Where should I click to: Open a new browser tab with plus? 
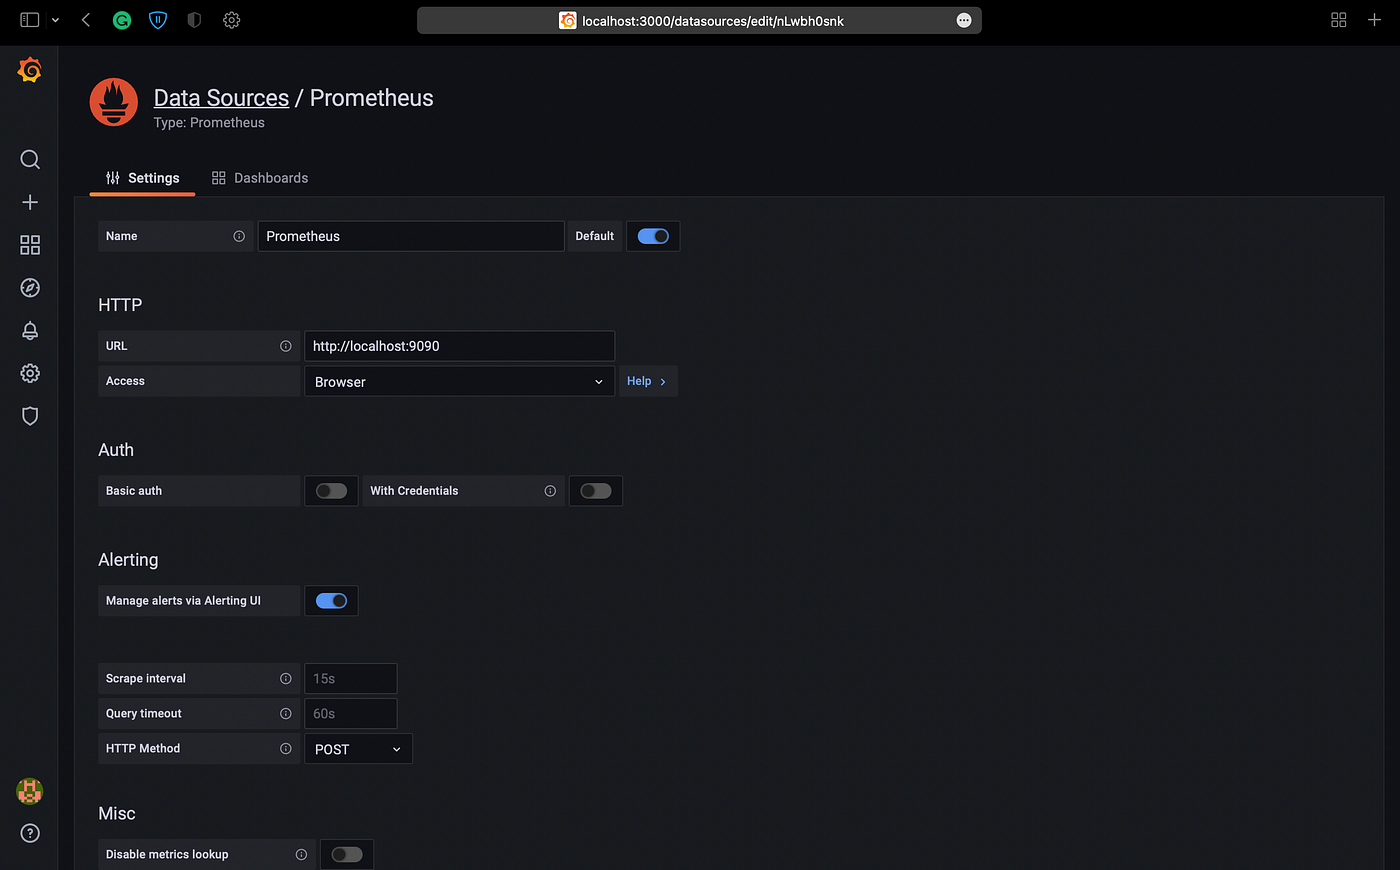point(1374,20)
